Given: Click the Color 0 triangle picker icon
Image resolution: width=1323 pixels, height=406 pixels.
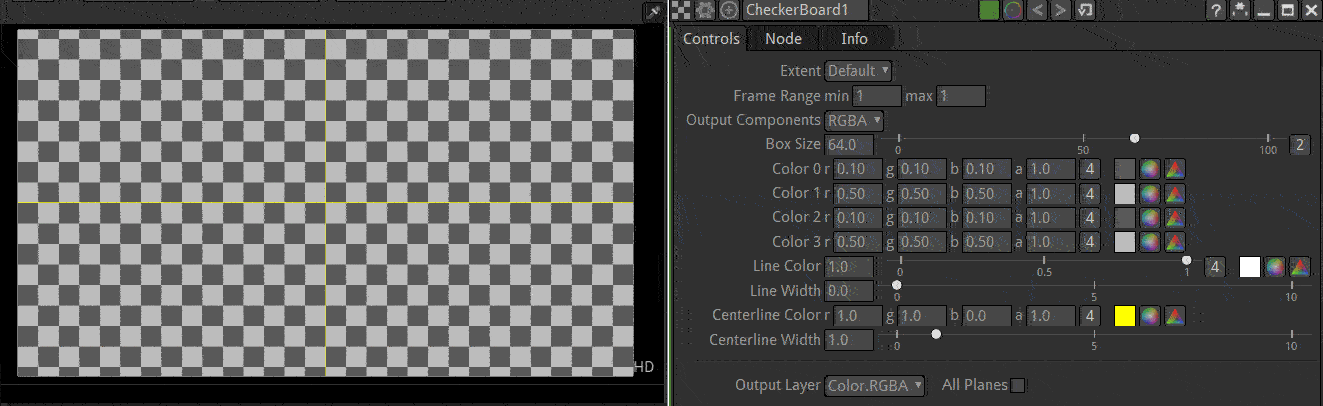Looking at the screenshot, I should pos(1174,169).
